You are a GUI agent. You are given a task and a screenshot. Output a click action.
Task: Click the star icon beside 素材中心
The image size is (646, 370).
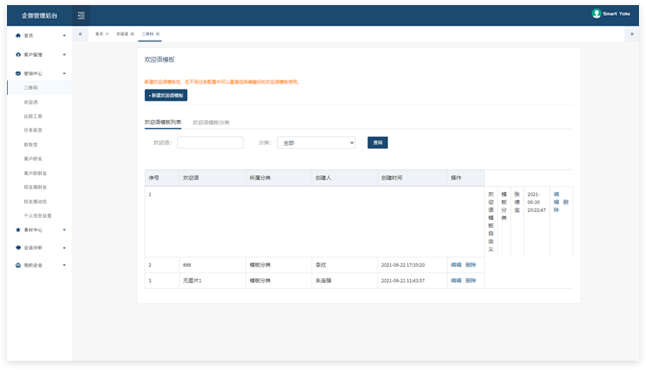18,230
